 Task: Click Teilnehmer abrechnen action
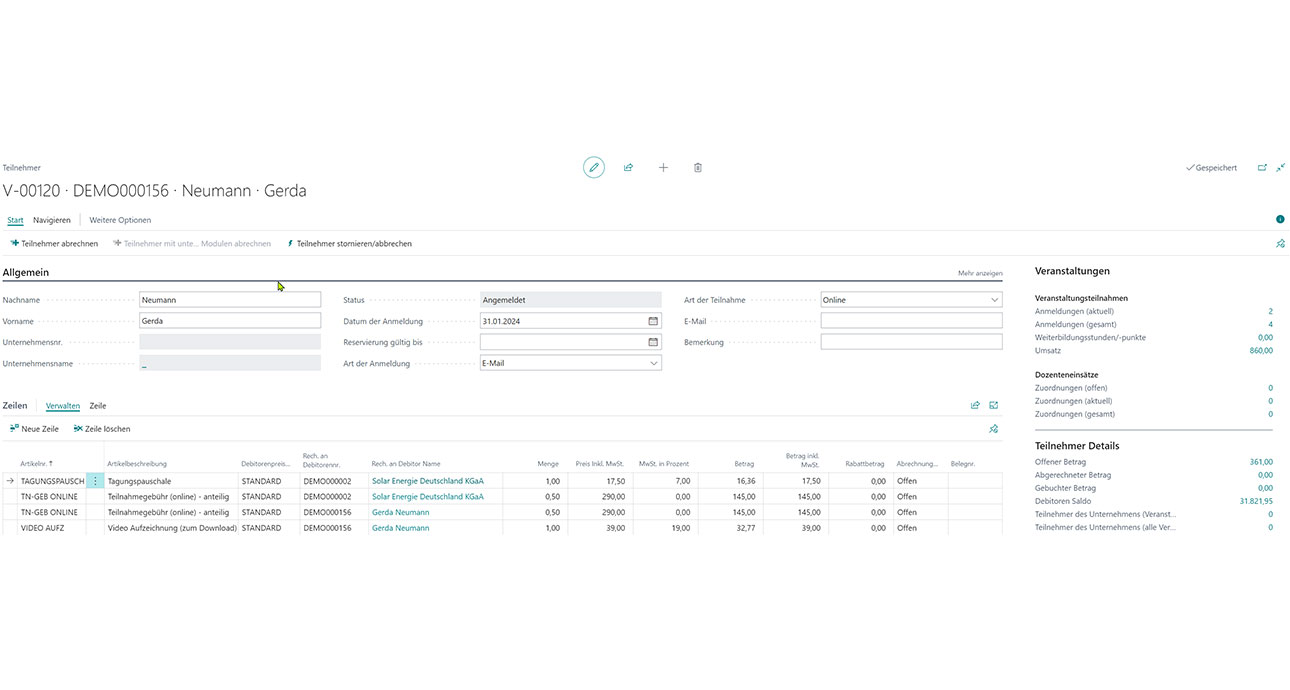[x=54, y=244]
